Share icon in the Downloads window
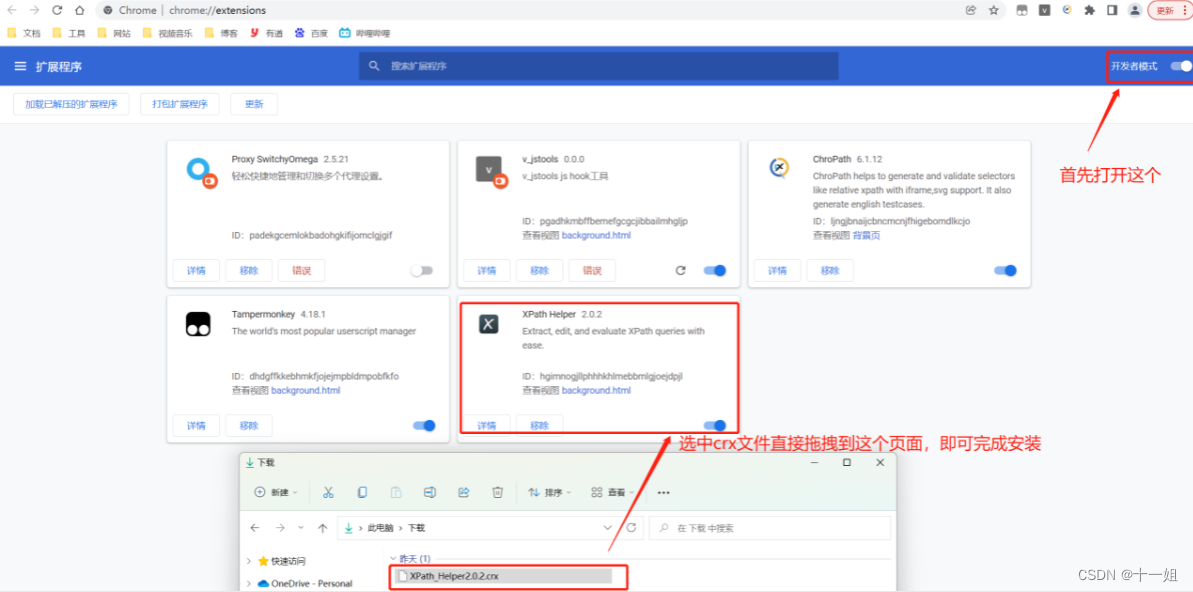 [463, 492]
